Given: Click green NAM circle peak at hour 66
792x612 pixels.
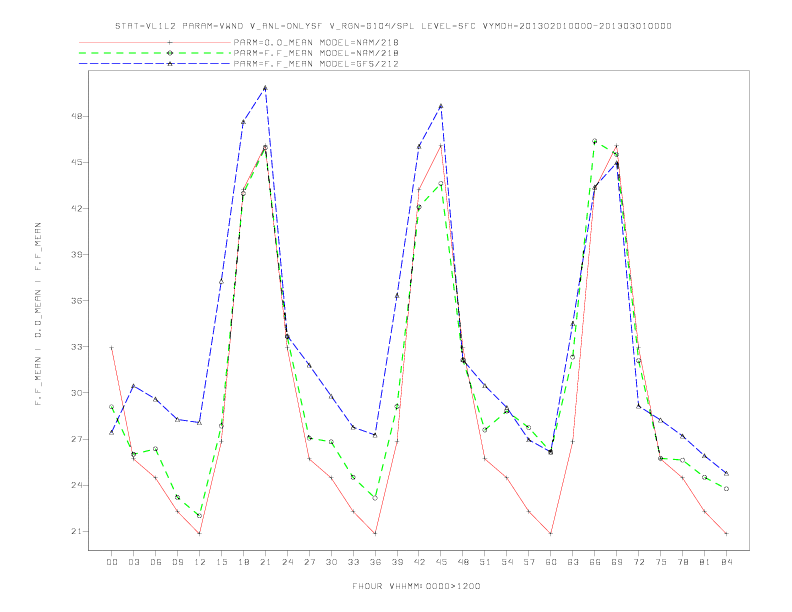Looking at the screenshot, I should (595, 141).
